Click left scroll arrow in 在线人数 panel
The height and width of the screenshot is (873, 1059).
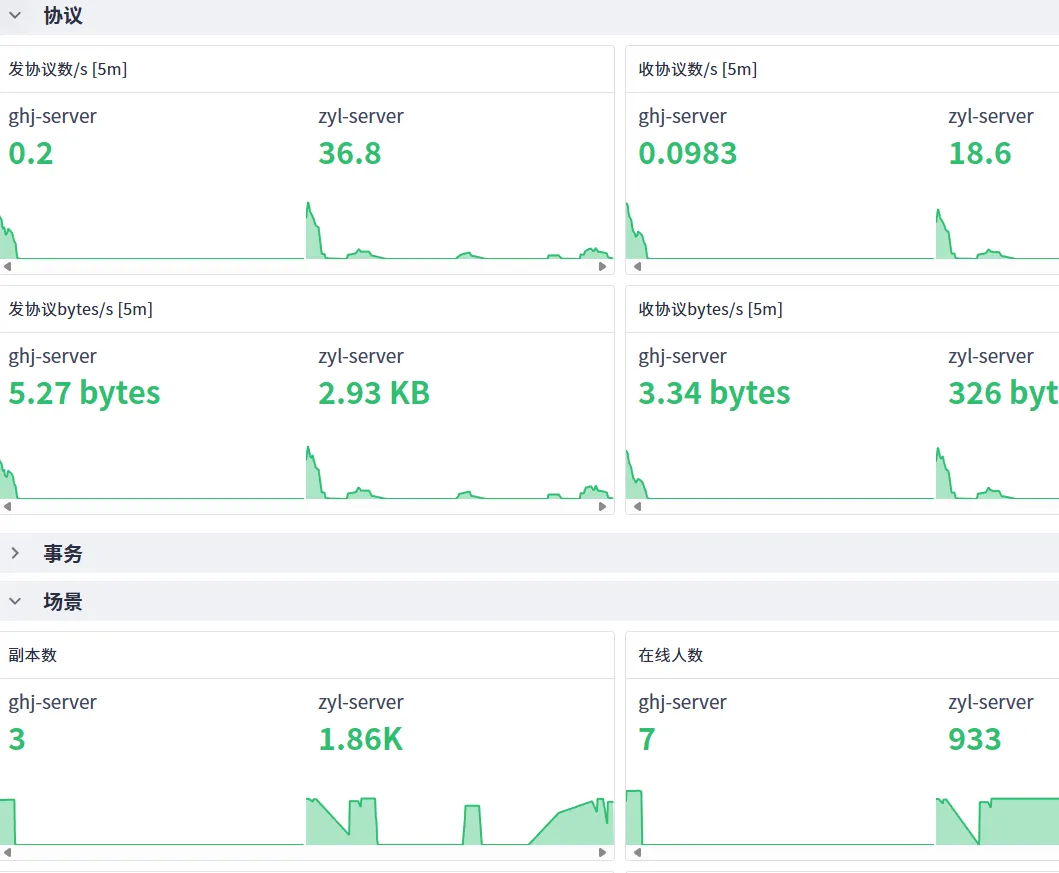(x=637, y=853)
